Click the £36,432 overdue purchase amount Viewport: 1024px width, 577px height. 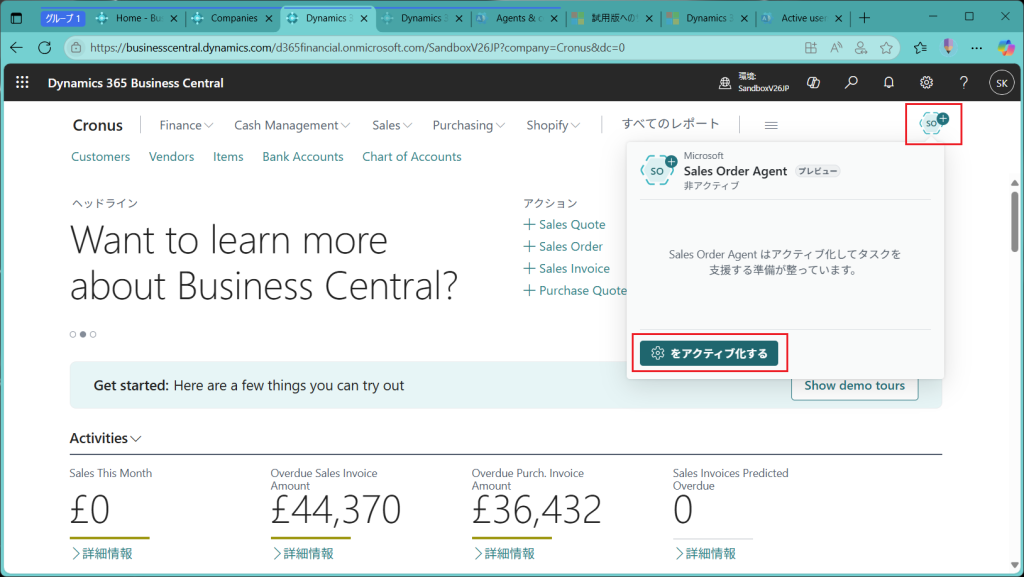[x=537, y=510]
